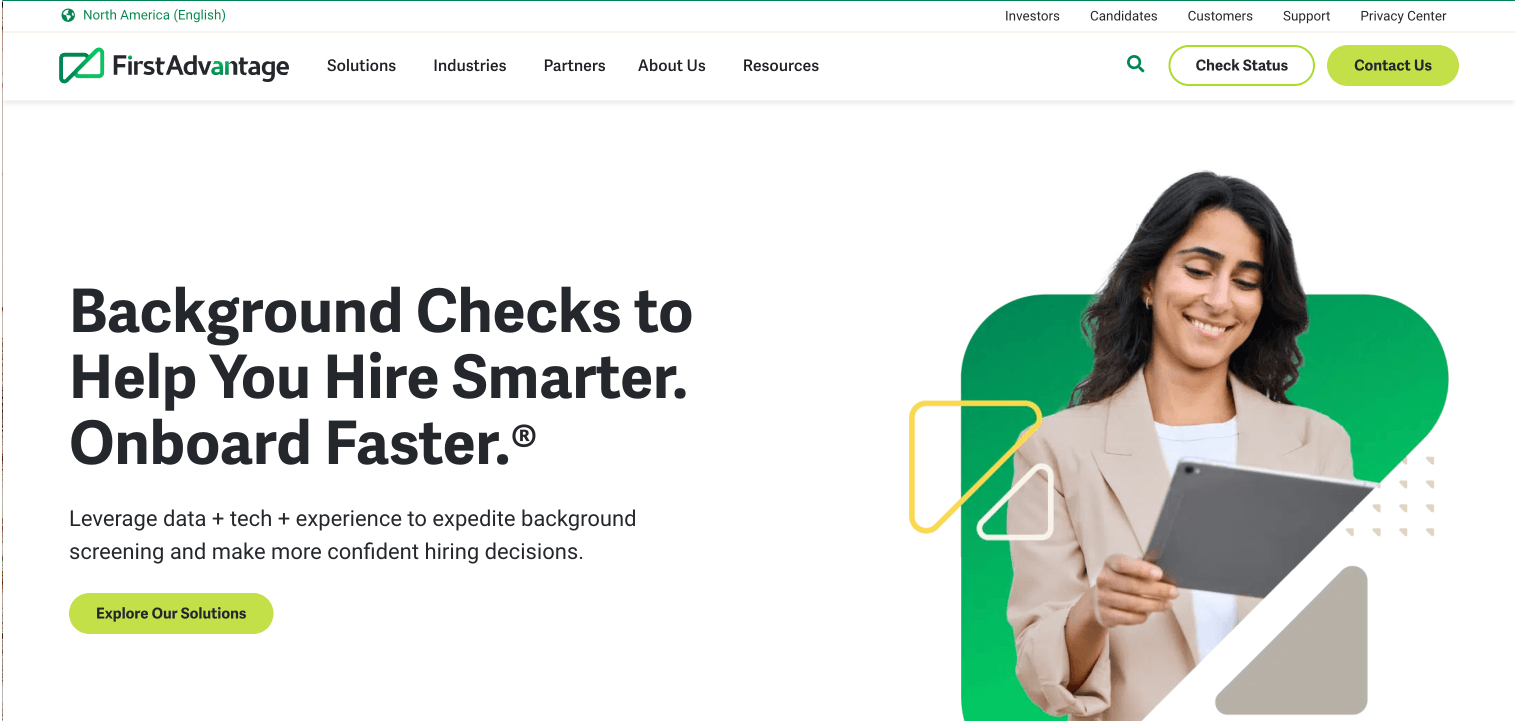Open the Candidates link
The width and height of the screenshot is (1515, 721).
1124,16
